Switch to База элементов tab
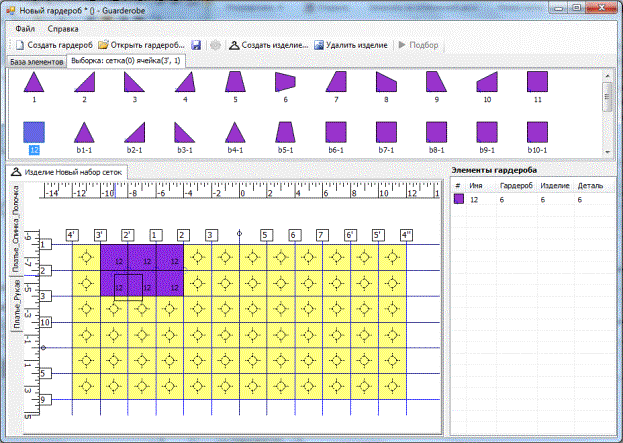The width and height of the screenshot is (623, 443). (36, 62)
